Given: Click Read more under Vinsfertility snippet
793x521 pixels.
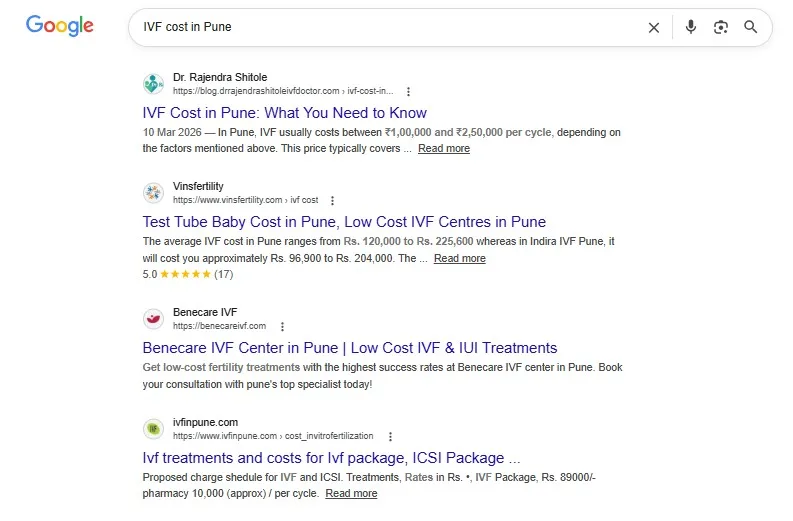Looking at the screenshot, I should click(x=459, y=258).
